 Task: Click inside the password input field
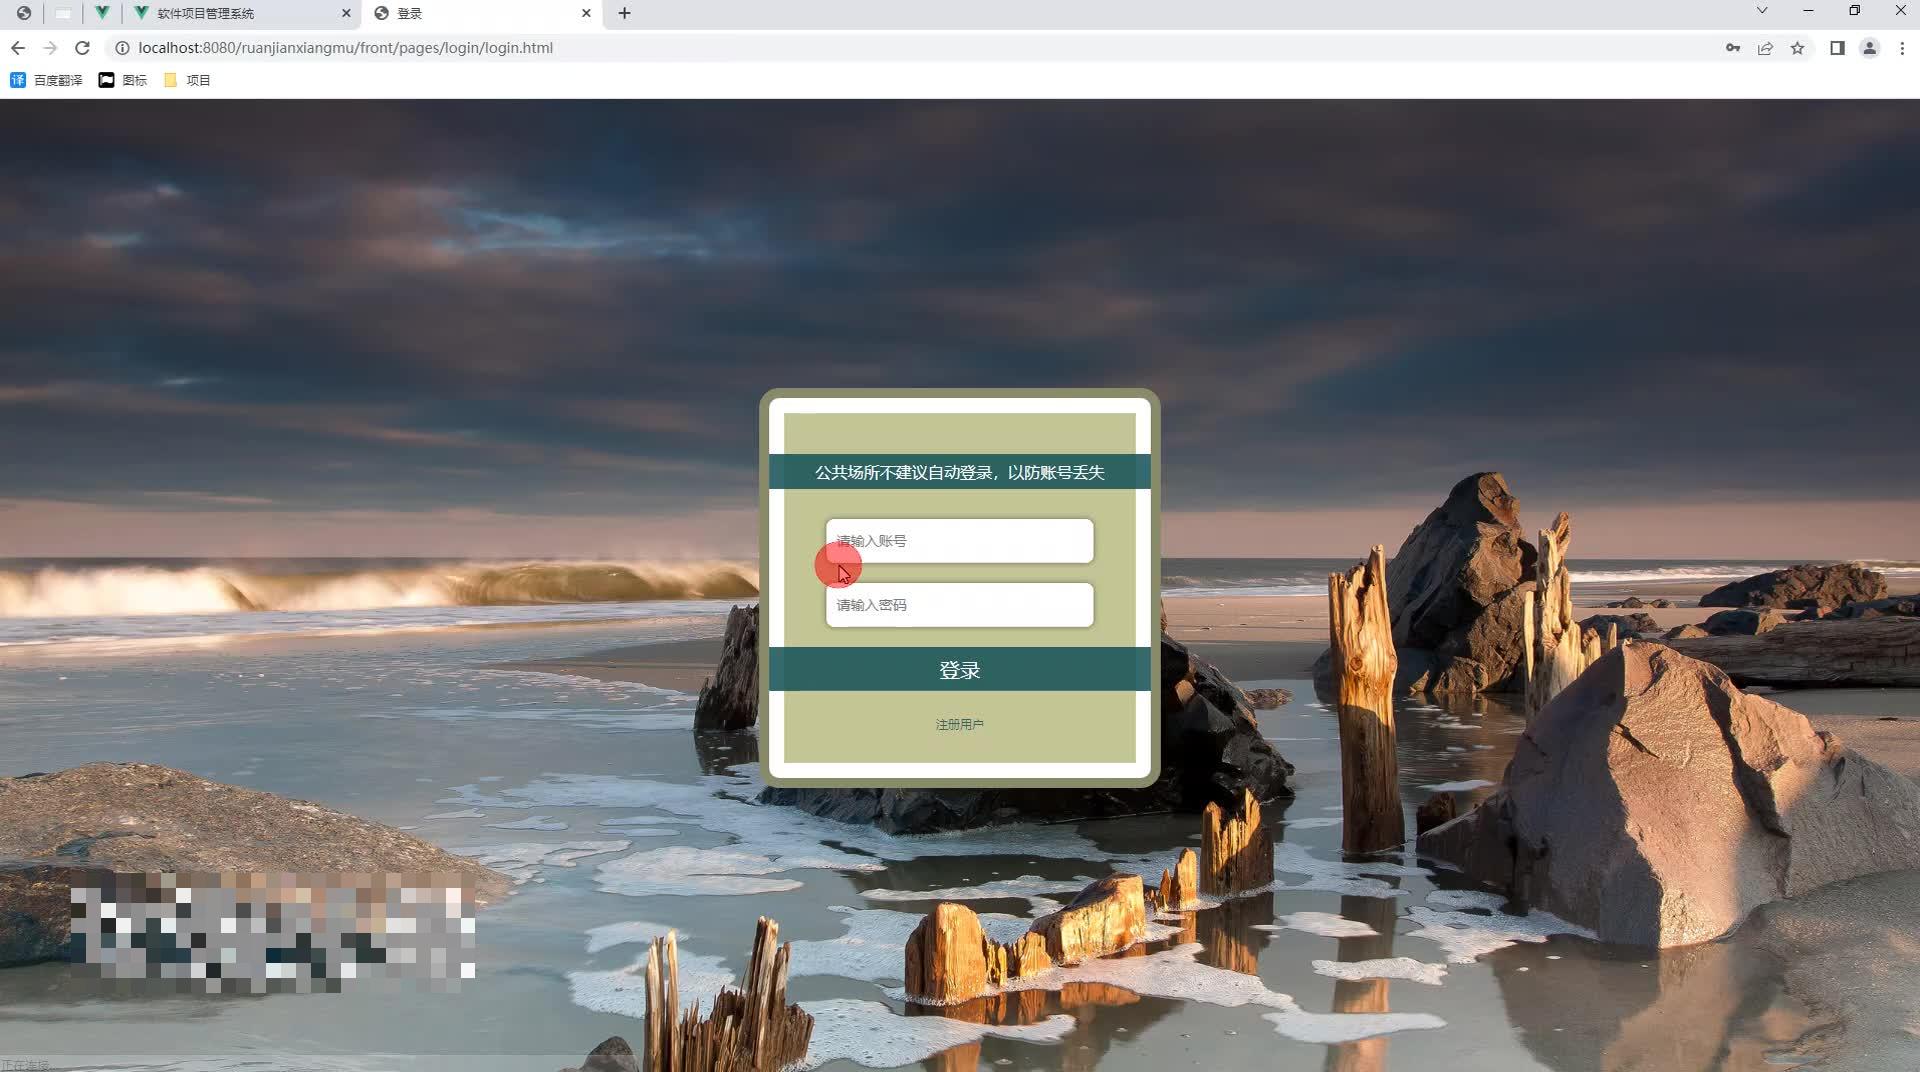click(959, 605)
